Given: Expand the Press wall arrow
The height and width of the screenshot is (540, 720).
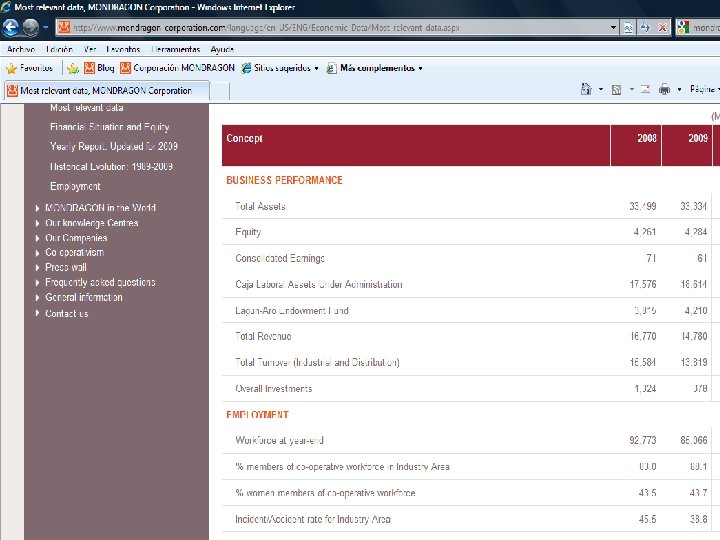Looking at the screenshot, I should point(37,267).
